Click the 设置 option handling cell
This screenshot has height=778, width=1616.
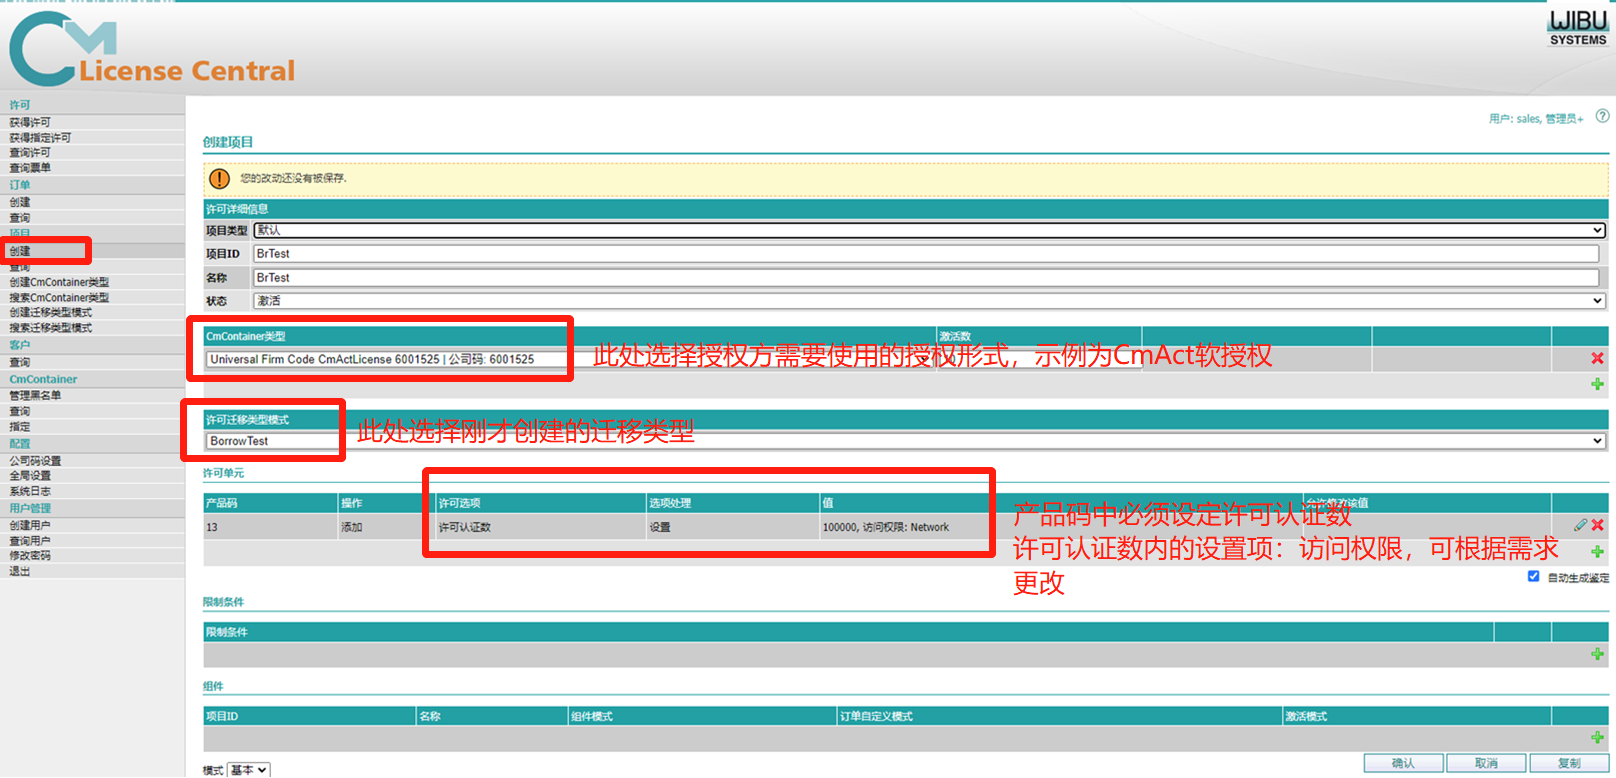pos(732,527)
